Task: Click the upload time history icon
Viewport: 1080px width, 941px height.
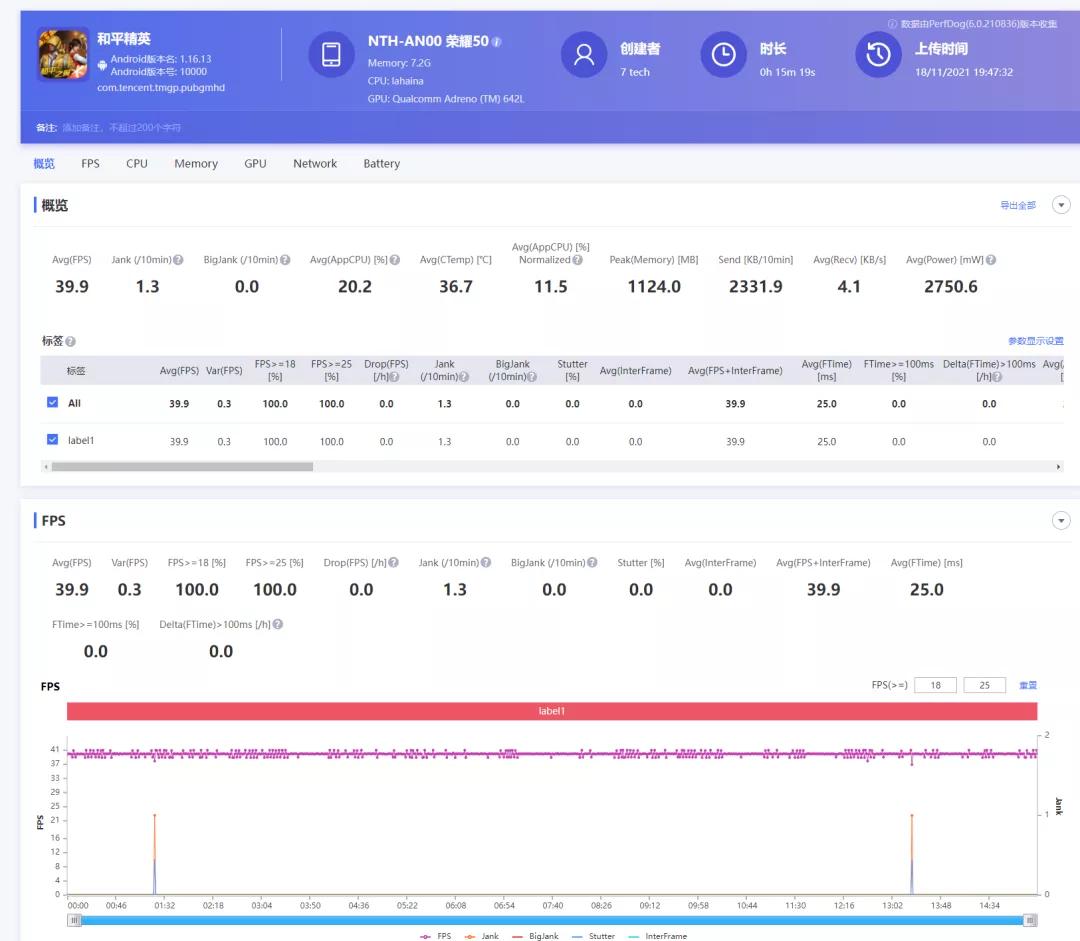Action: click(878, 54)
